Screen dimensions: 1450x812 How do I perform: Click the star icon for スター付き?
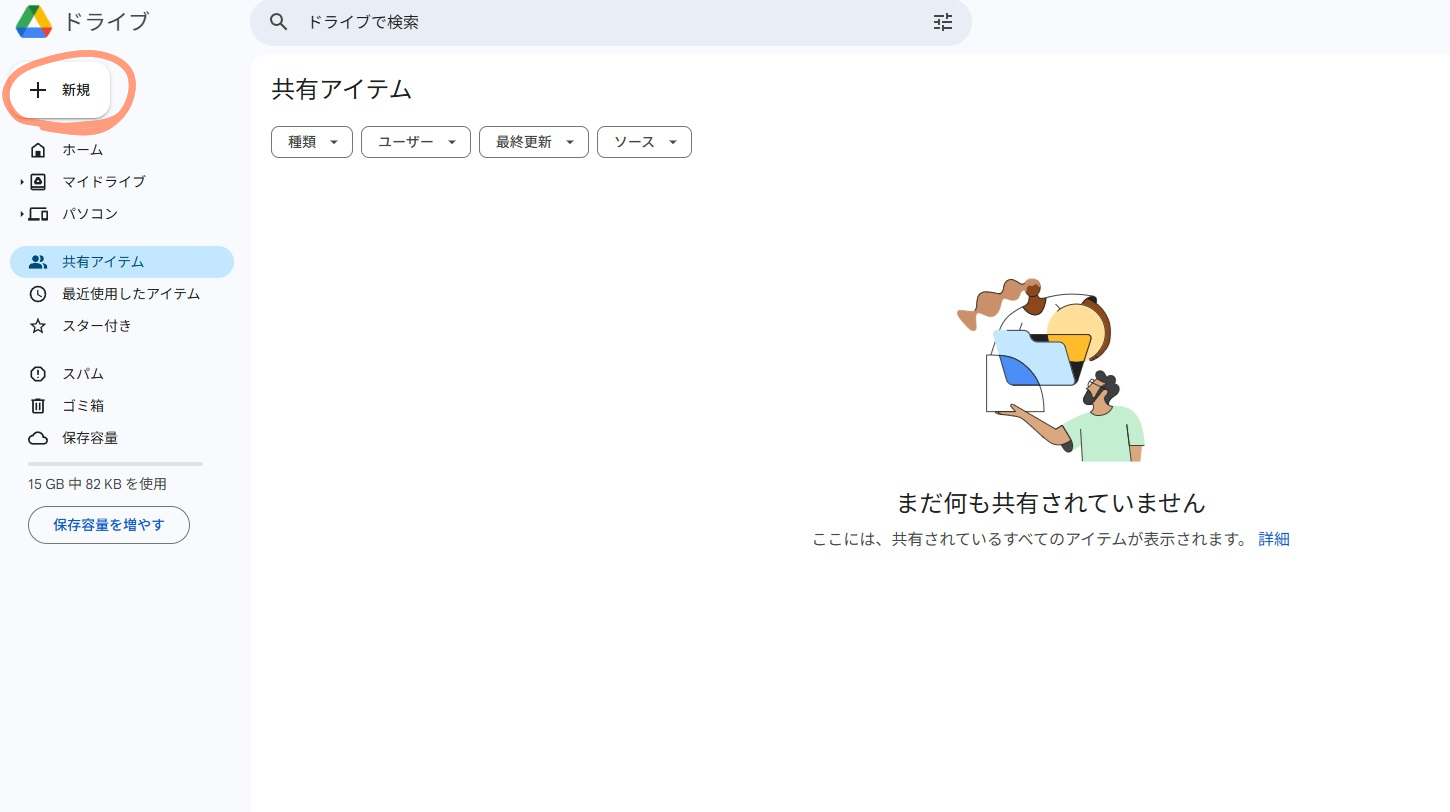point(38,326)
